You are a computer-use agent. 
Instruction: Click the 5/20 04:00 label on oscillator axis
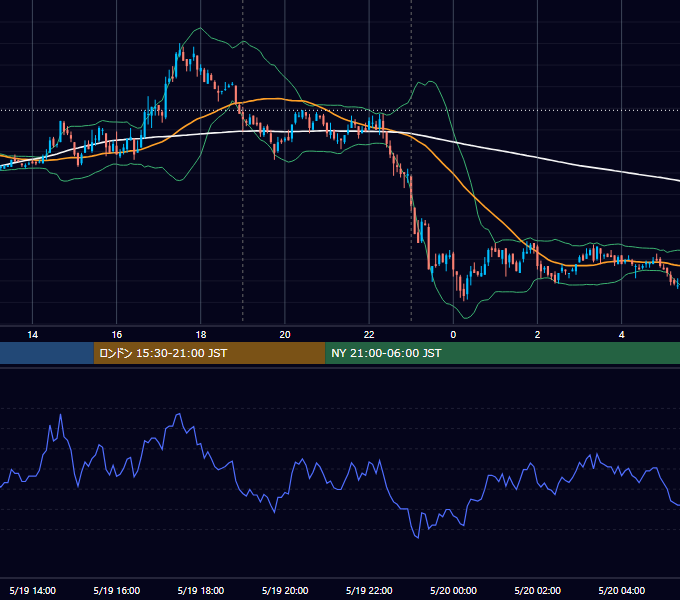tap(621, 590)
